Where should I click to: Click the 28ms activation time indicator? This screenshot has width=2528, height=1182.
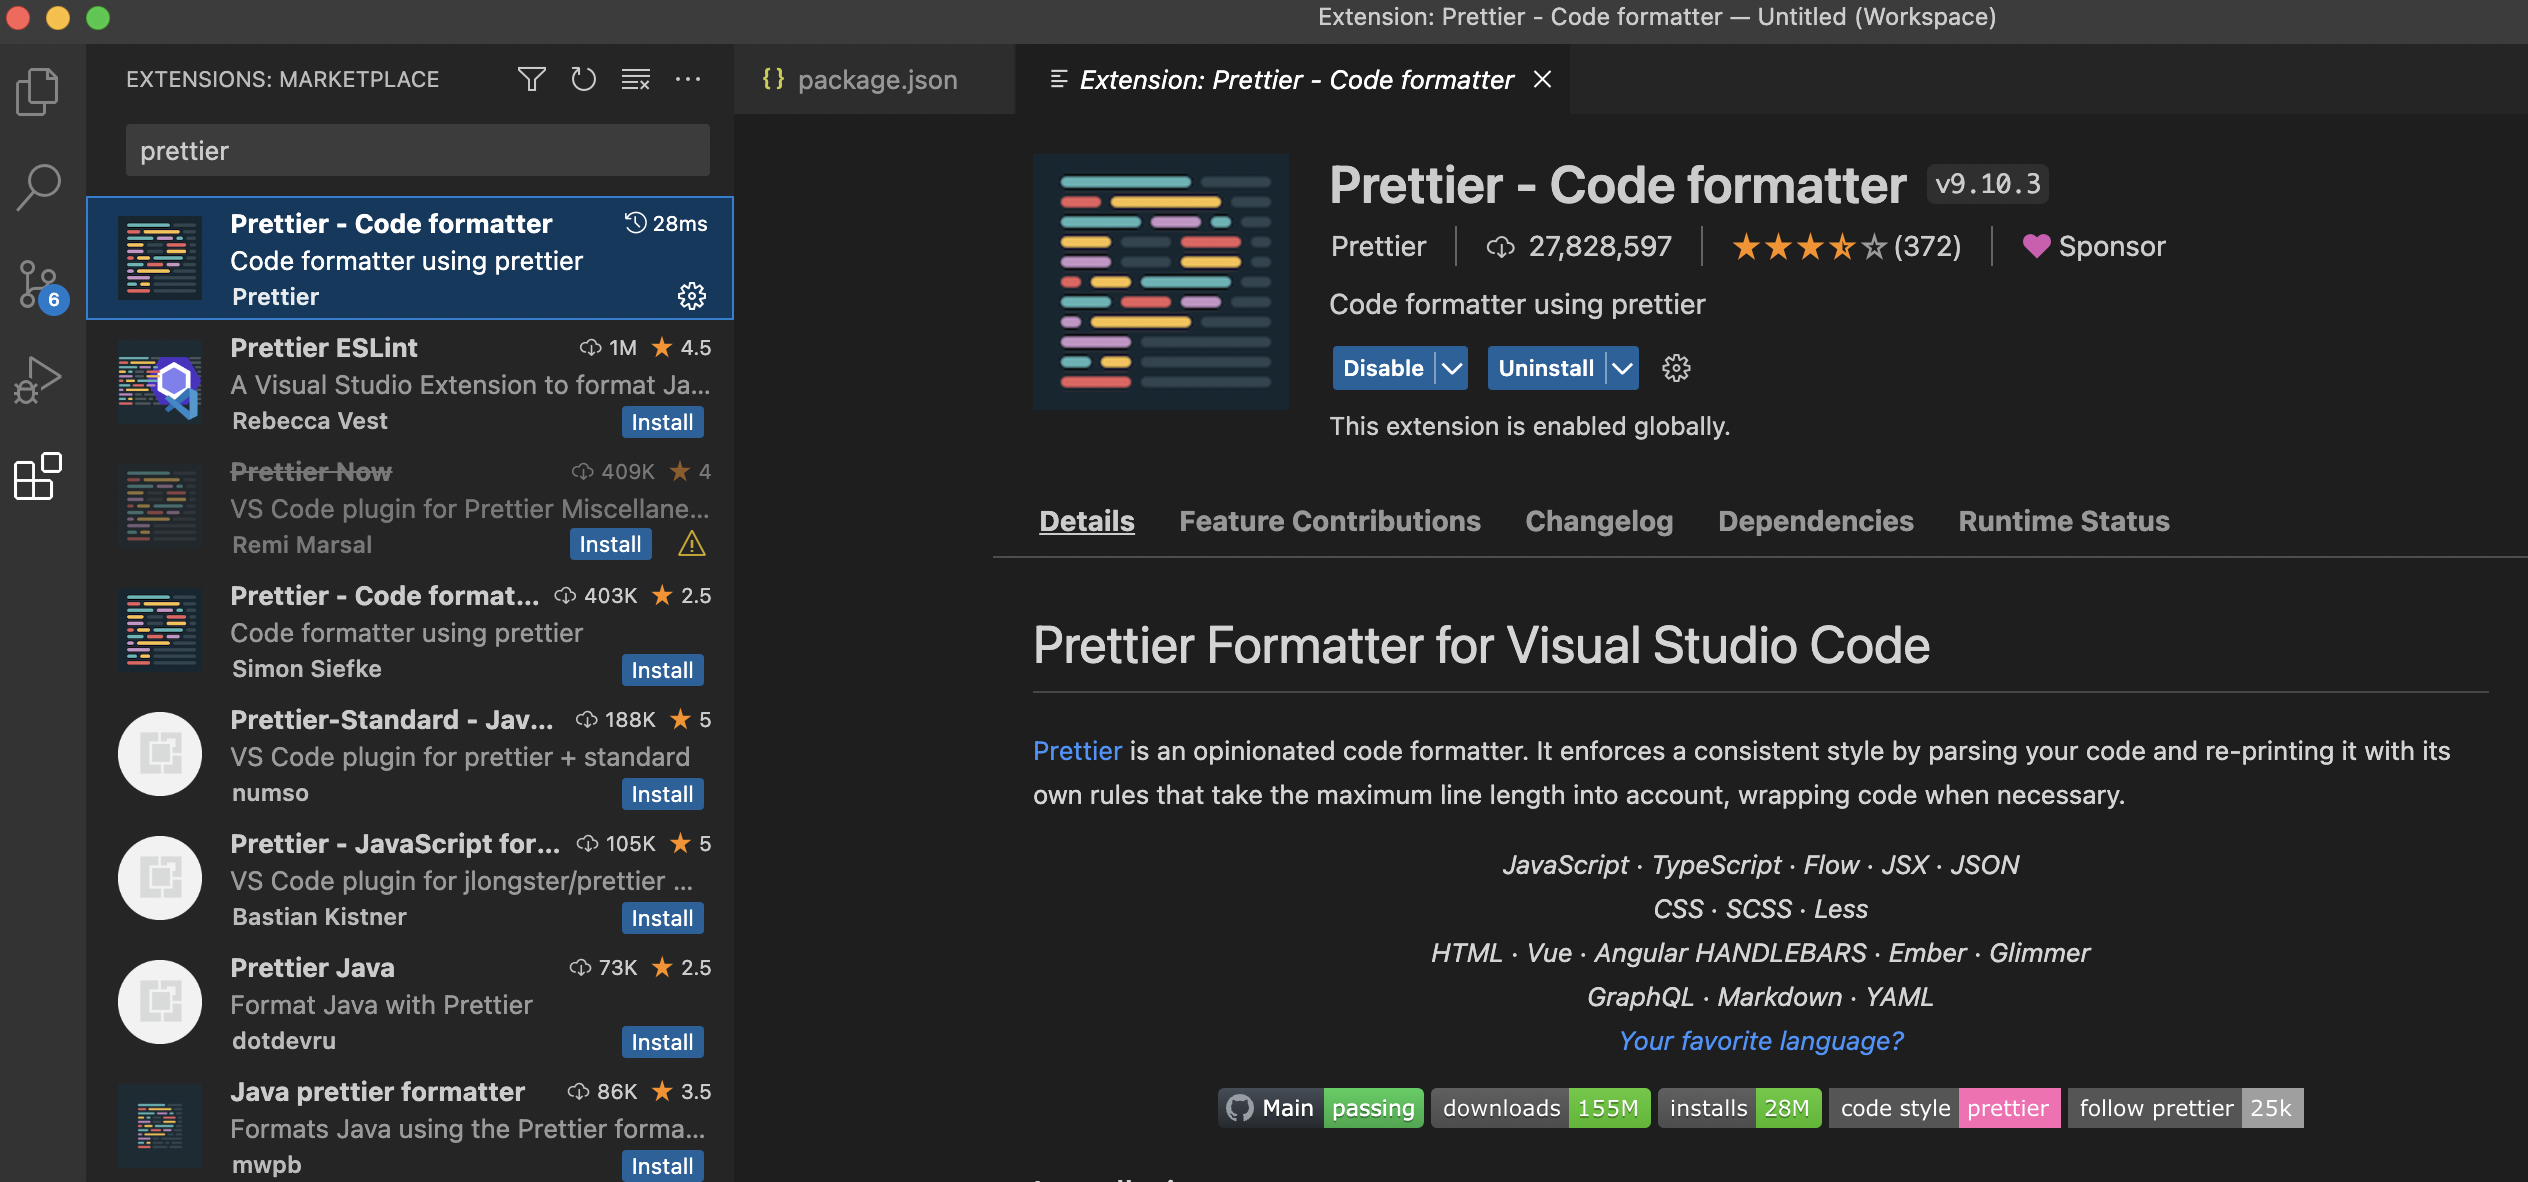666,223
